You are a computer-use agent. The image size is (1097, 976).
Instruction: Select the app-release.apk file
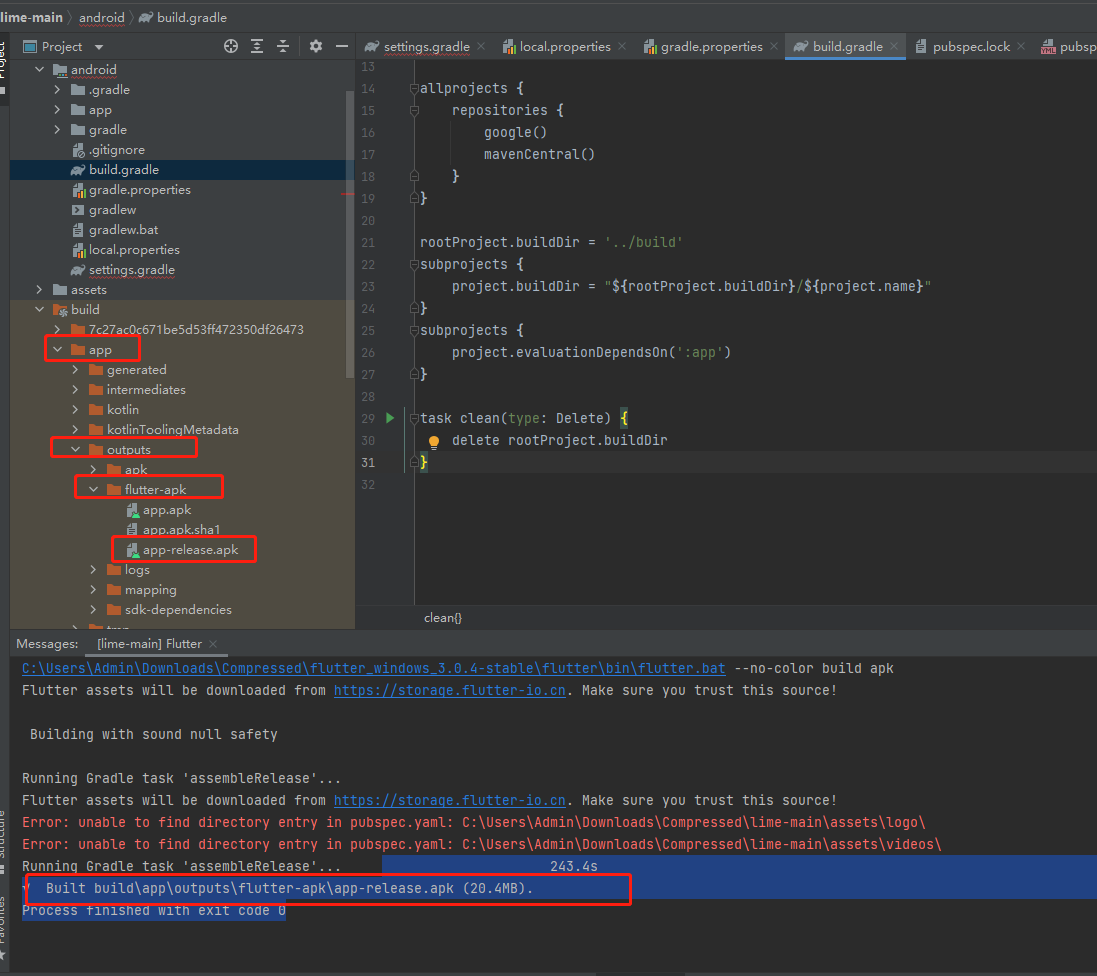[190, 550]
